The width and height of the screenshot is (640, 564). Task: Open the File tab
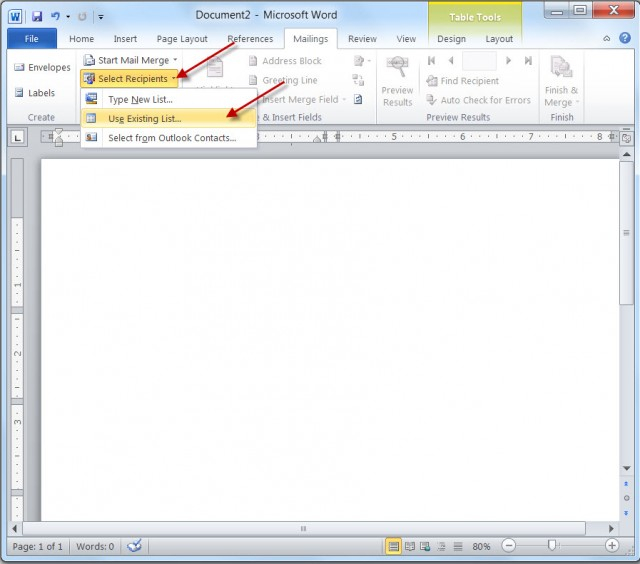pos(32,39)
